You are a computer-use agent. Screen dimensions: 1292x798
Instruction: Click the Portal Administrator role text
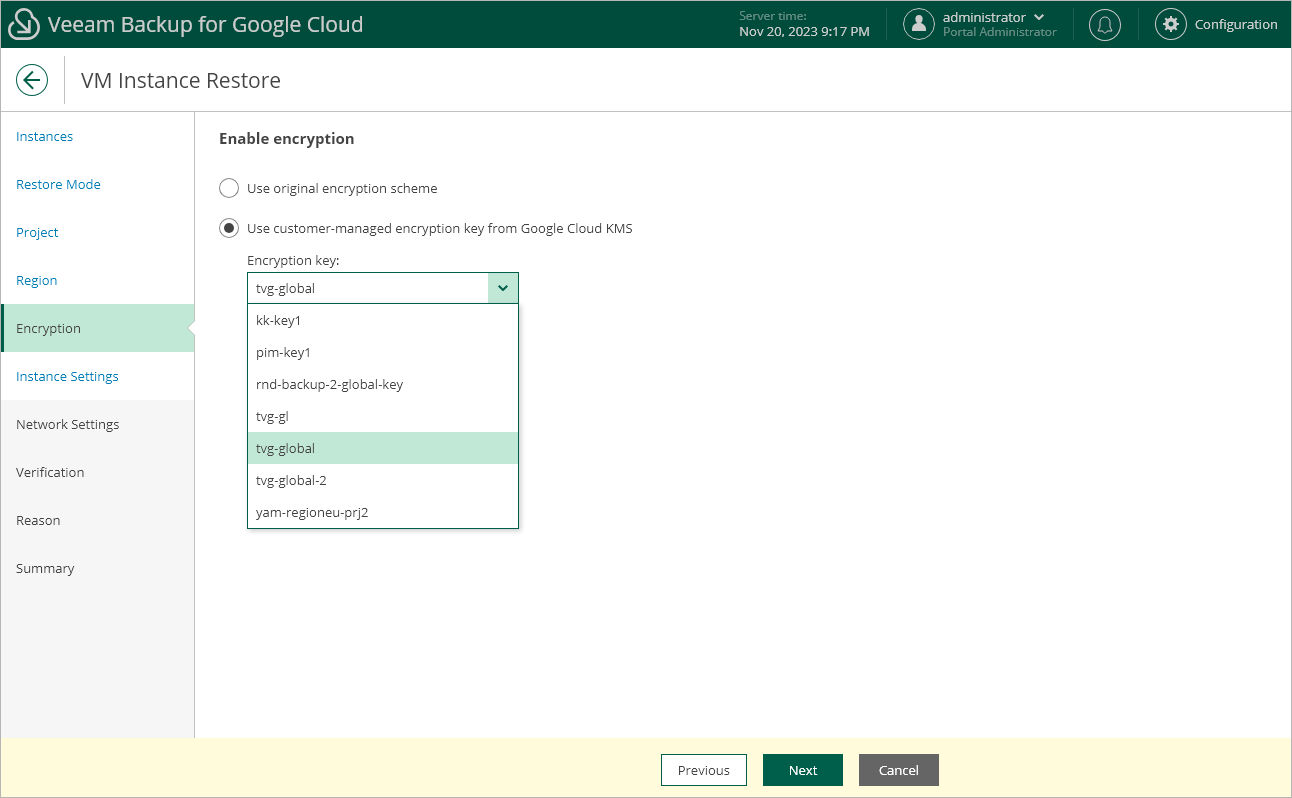coord(1000,32)
